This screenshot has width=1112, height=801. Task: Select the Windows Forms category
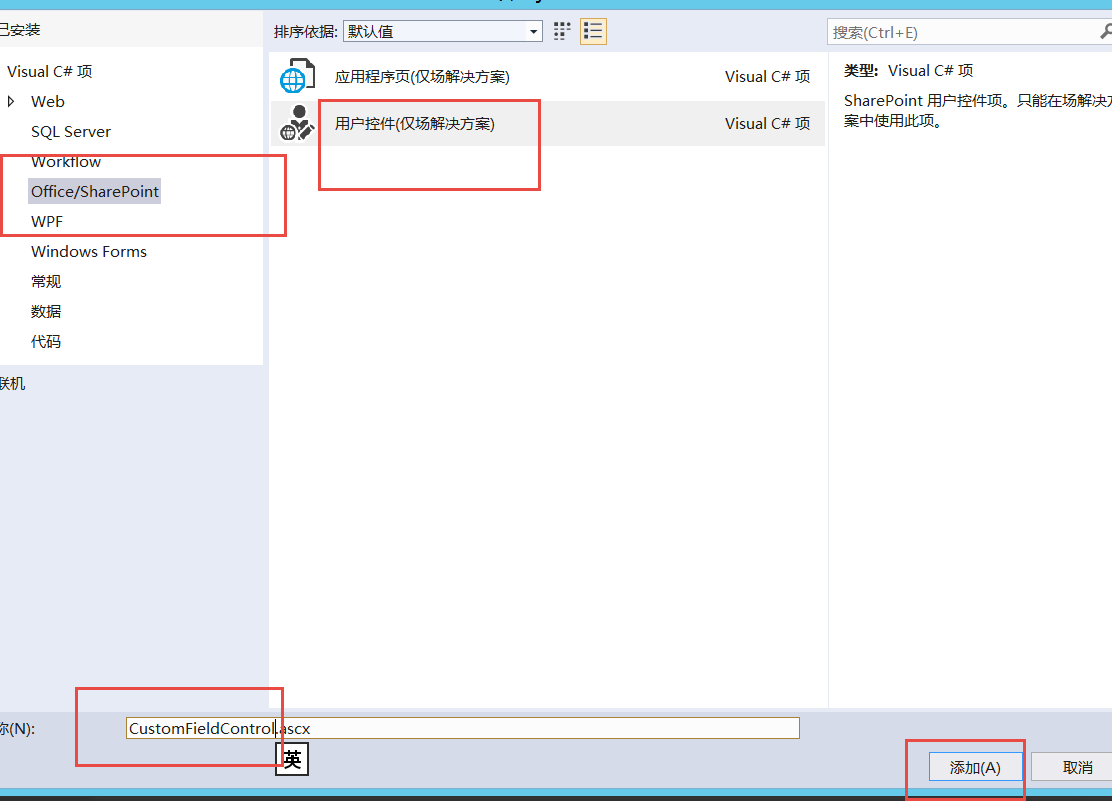pyautogui.click(x=89, y=252)
